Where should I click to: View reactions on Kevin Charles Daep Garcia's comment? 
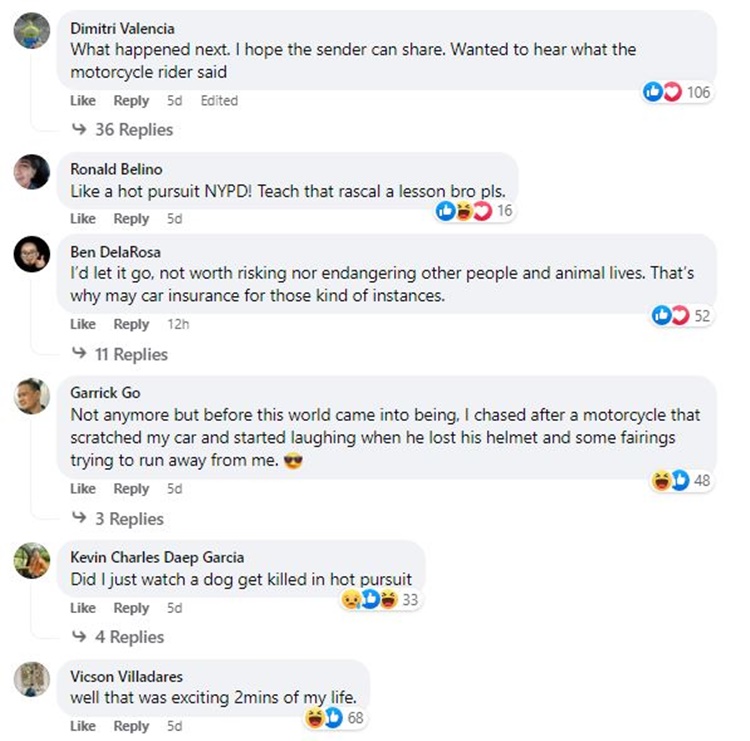click(x=379, y=600)
